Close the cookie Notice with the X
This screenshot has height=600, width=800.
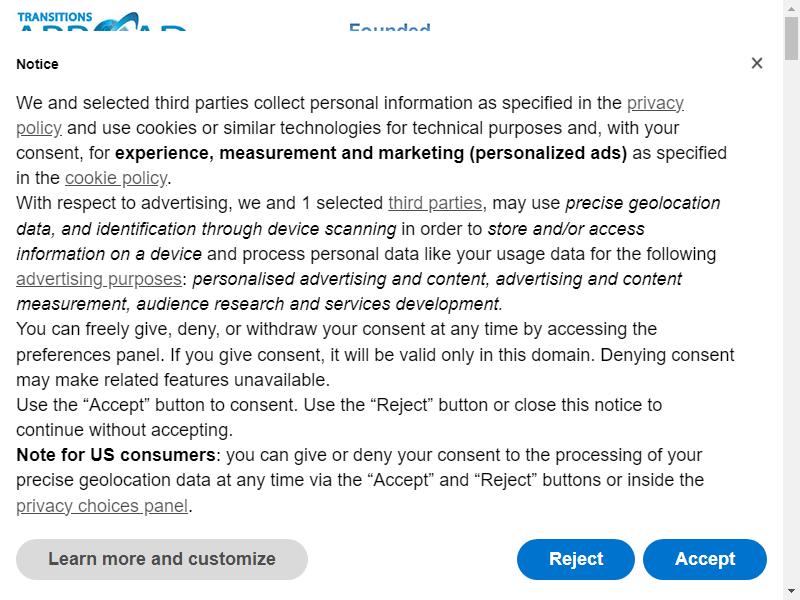pos(757,63)
